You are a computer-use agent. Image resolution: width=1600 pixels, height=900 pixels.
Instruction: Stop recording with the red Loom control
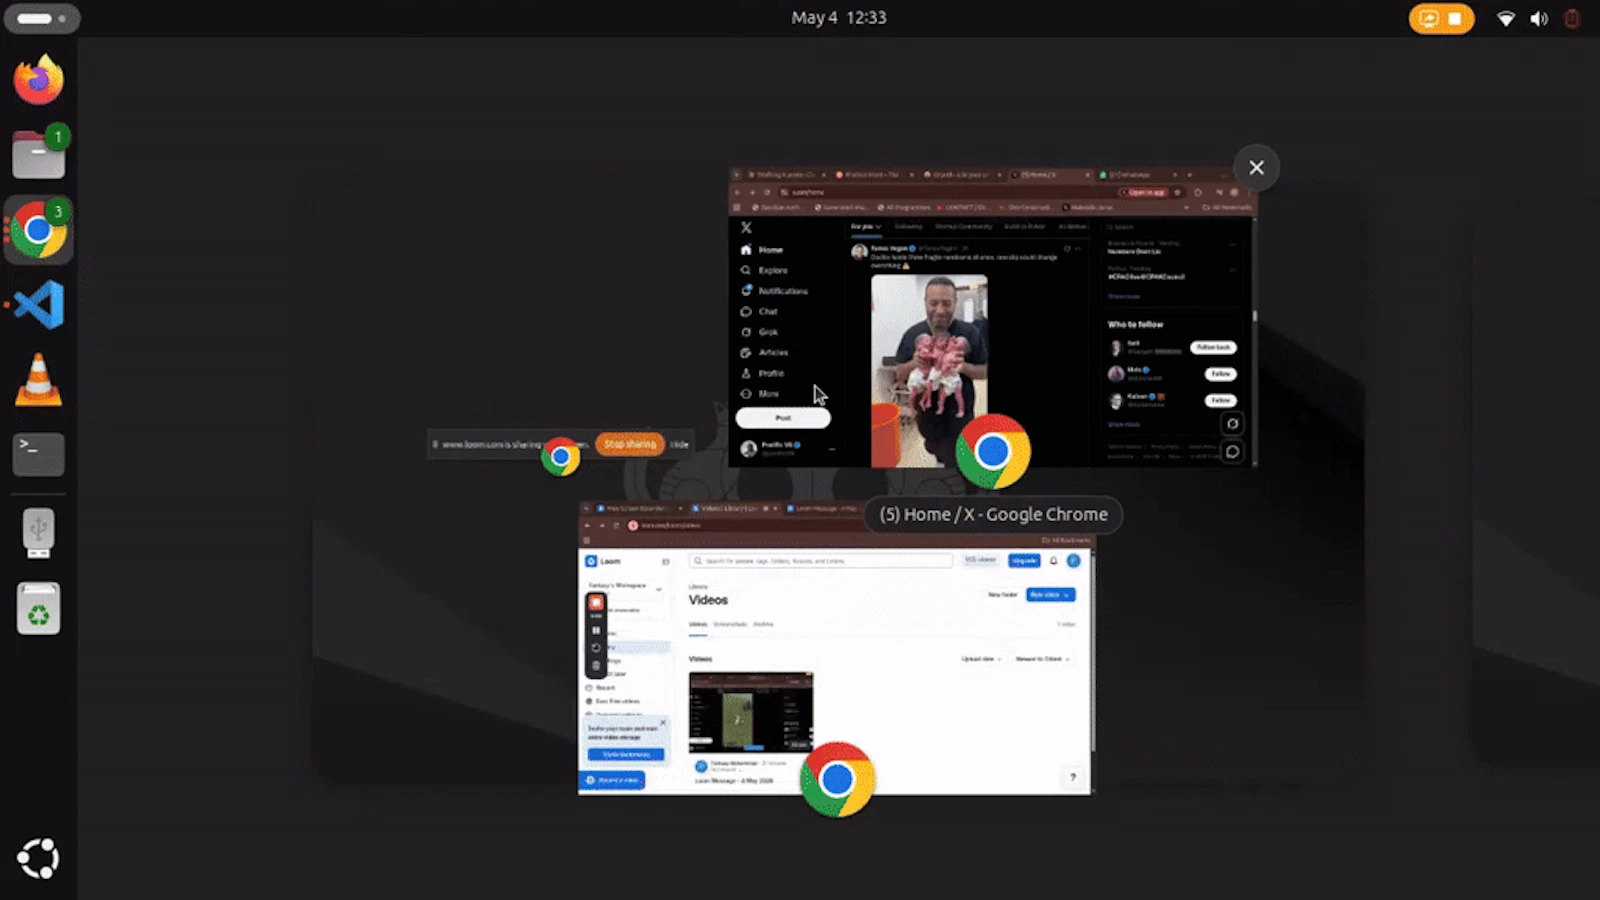coord(596,602)
